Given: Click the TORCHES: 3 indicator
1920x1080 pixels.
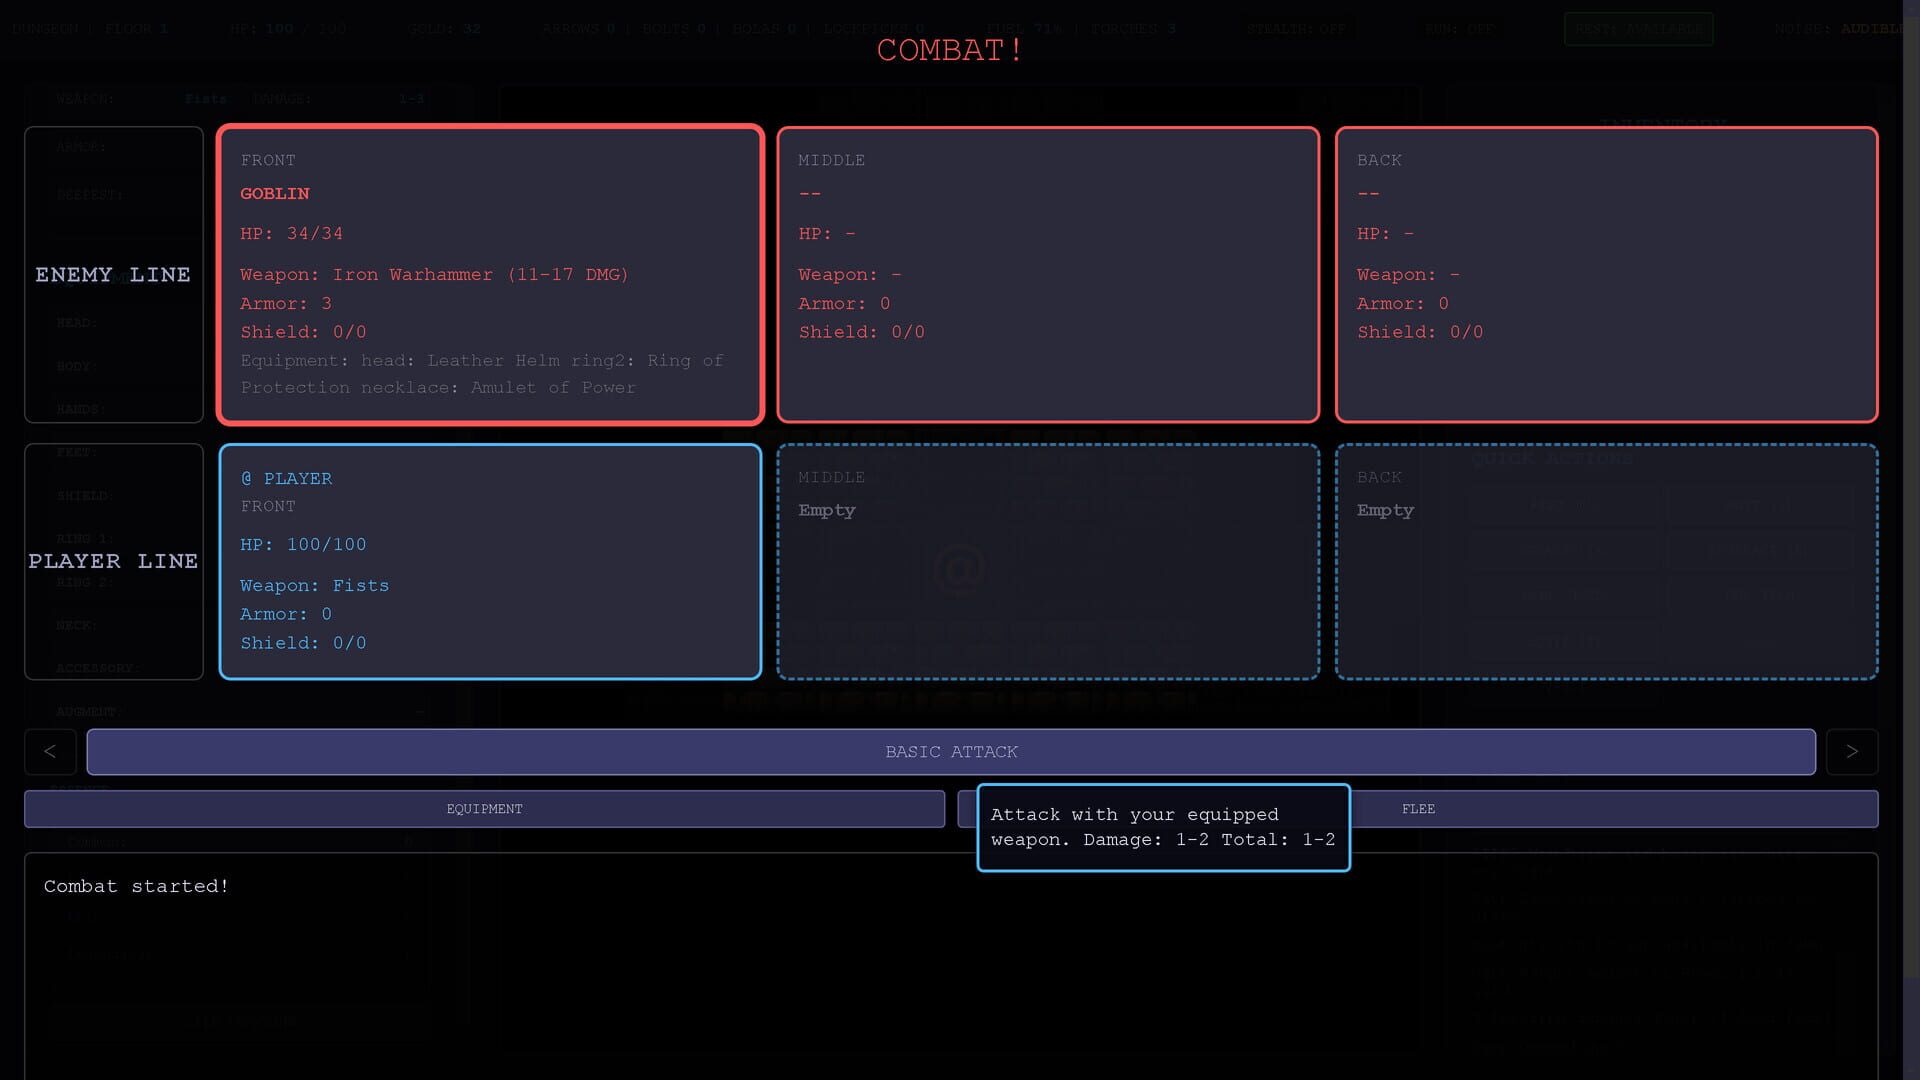Looking at the screenshot, I should (x=1135, y=28).
